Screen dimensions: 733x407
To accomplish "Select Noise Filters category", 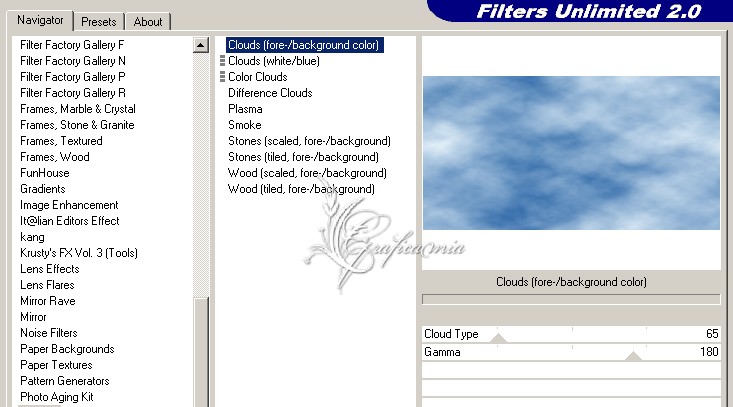I will (49, 333).
